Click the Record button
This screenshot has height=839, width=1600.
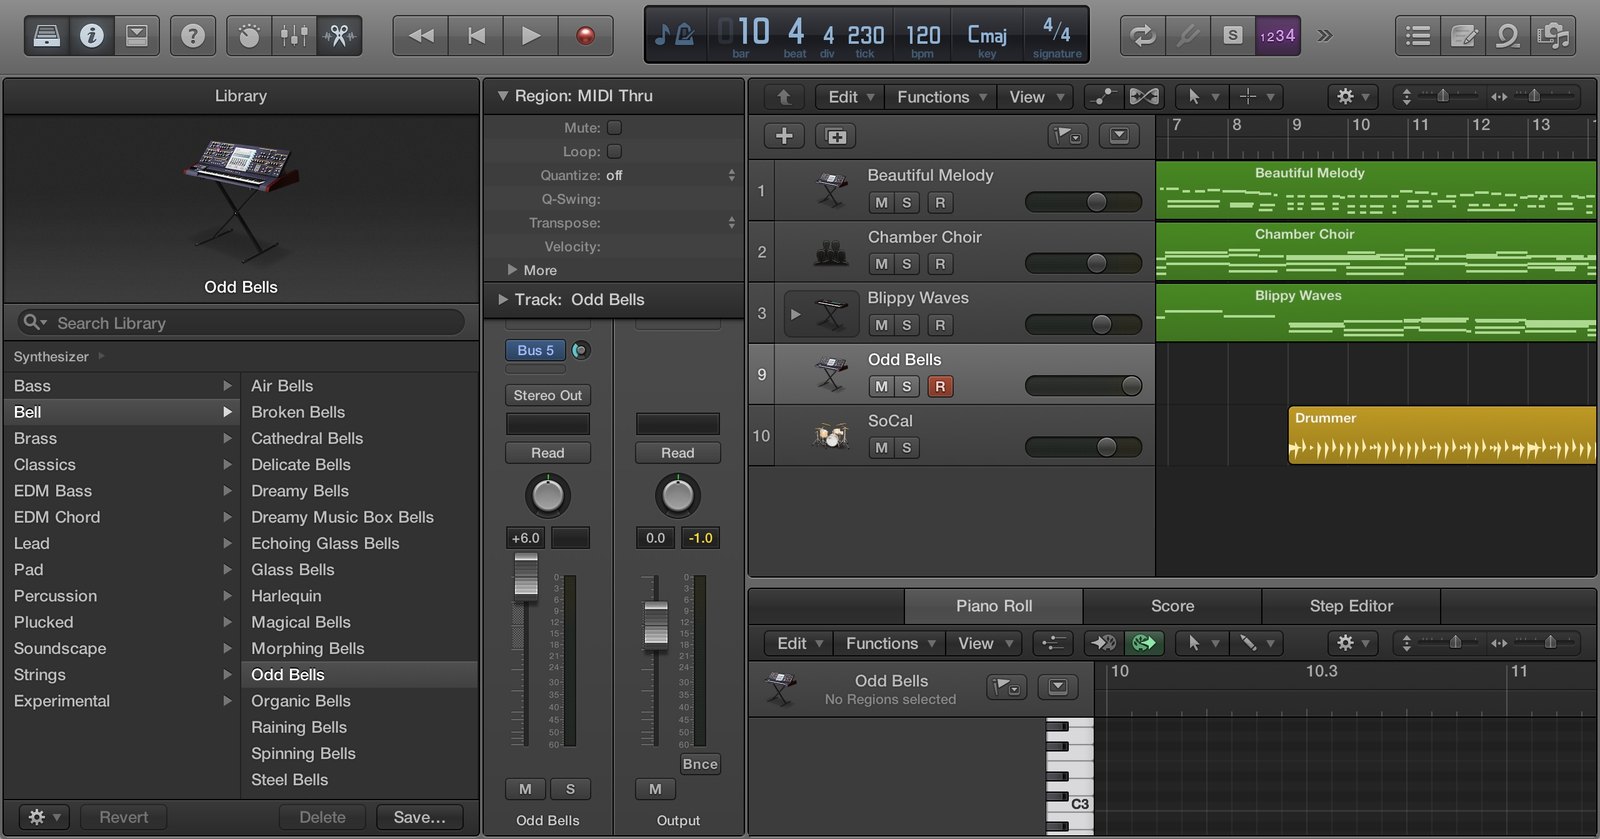click(586, 36)
